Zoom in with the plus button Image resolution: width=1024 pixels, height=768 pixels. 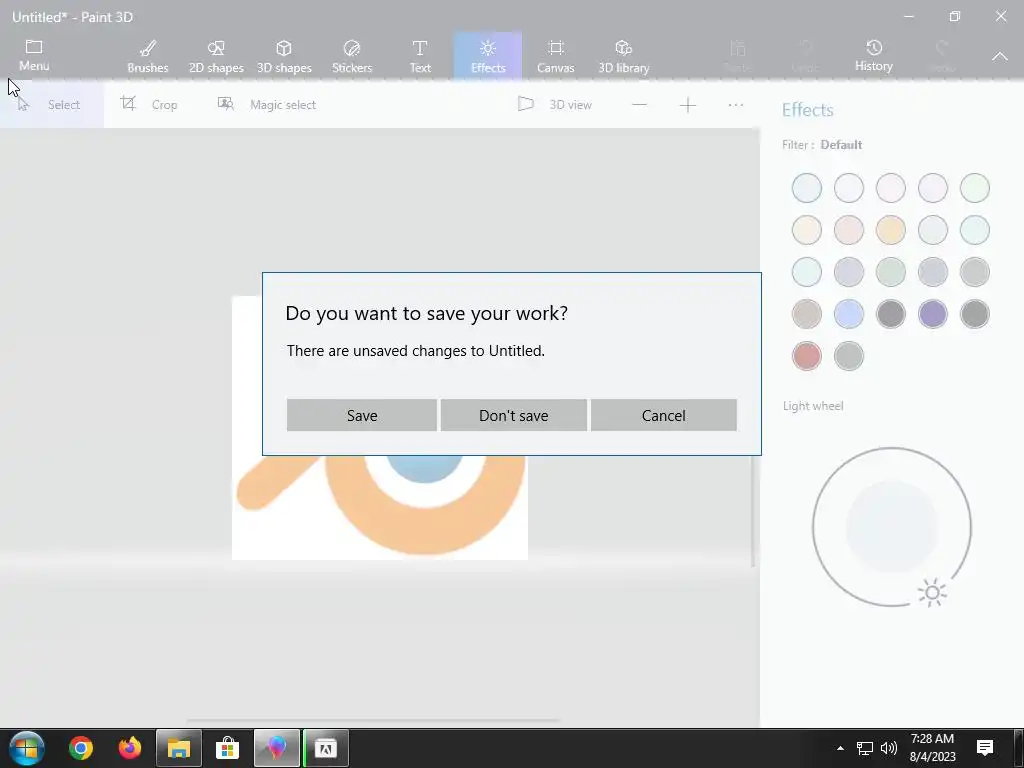coord(688,104)
